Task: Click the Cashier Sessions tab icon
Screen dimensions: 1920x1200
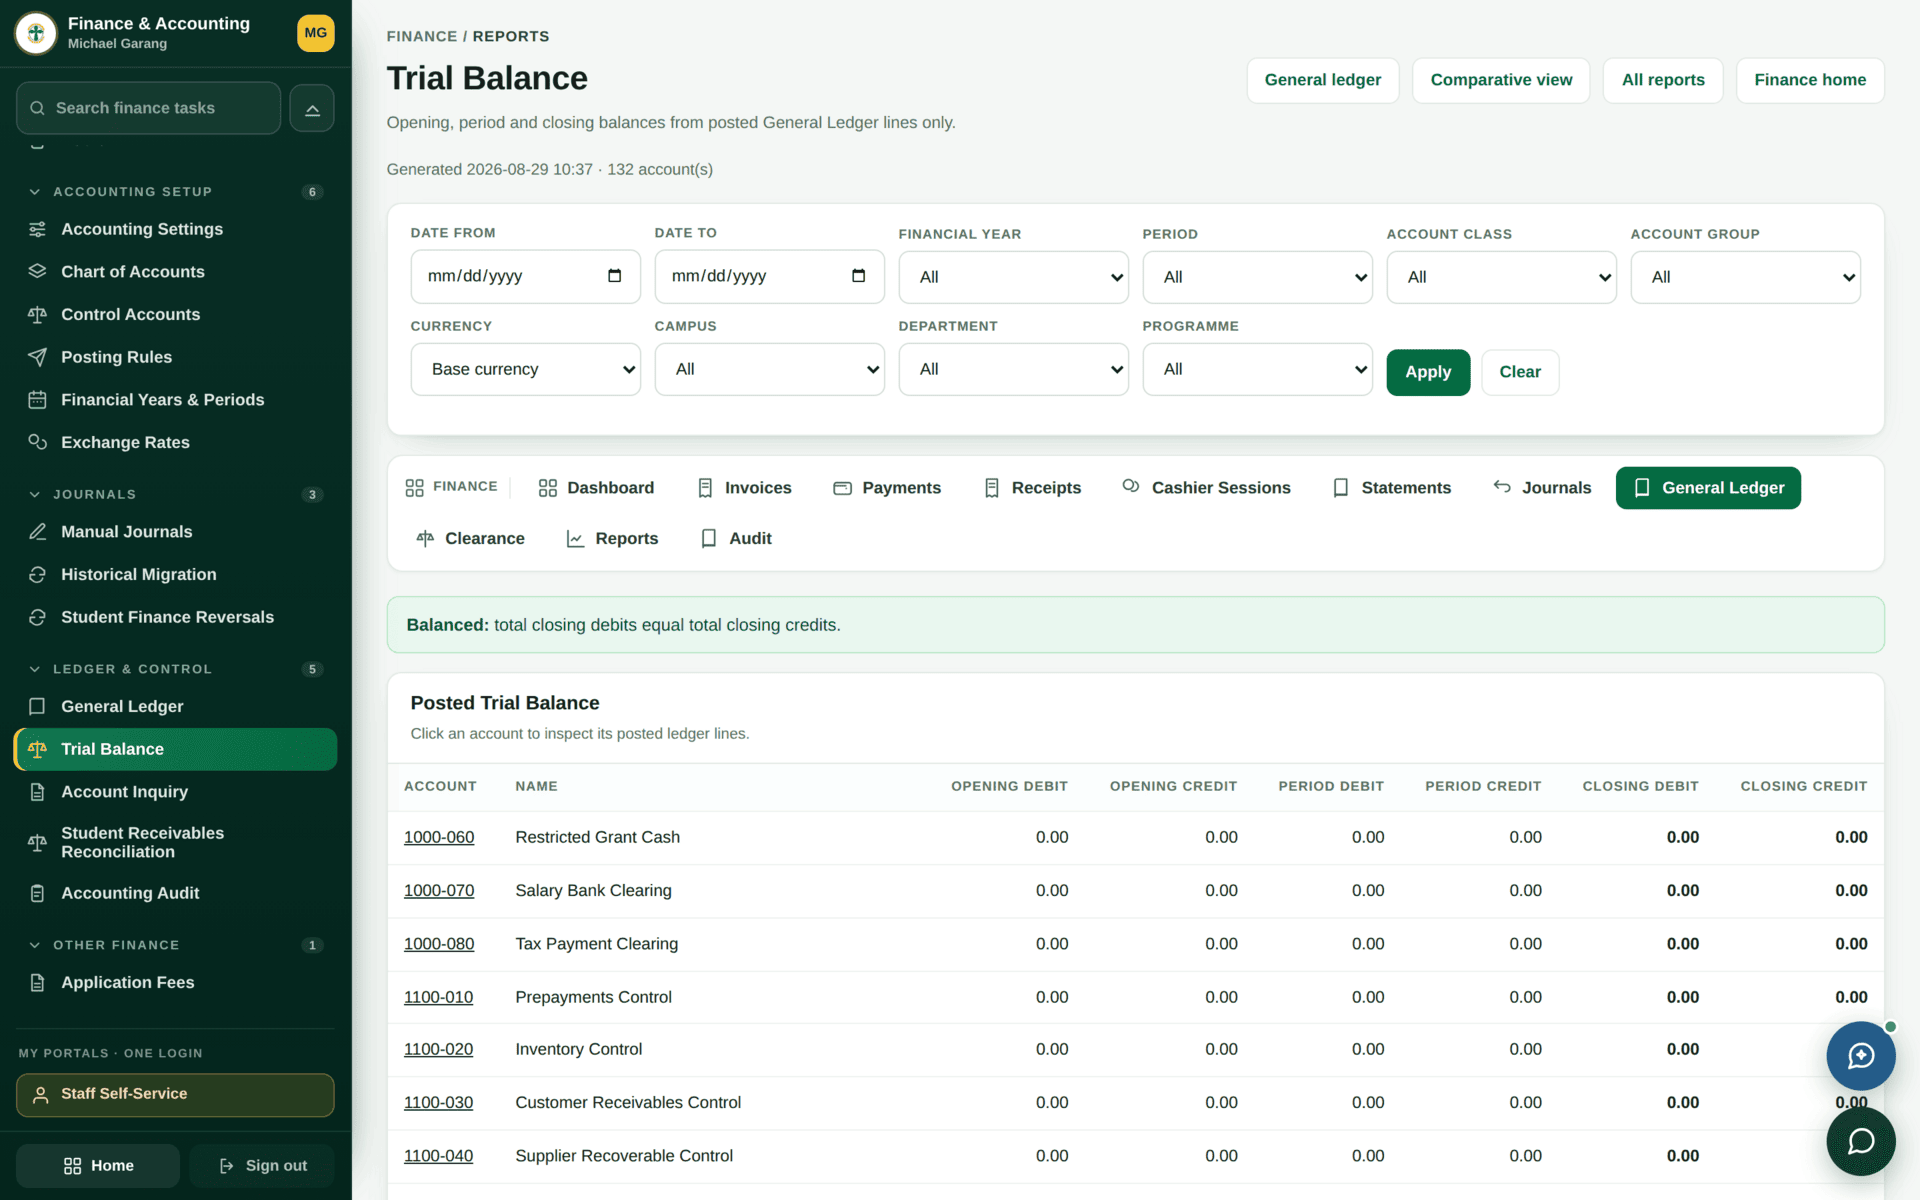Action: click(x=1131, y=487)
